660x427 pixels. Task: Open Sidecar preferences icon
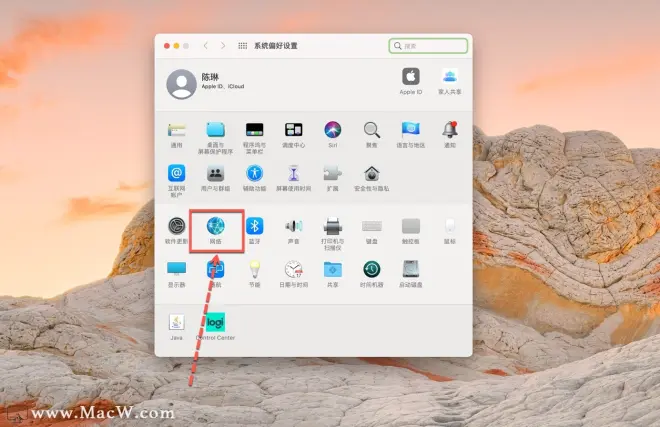point(216,269)
